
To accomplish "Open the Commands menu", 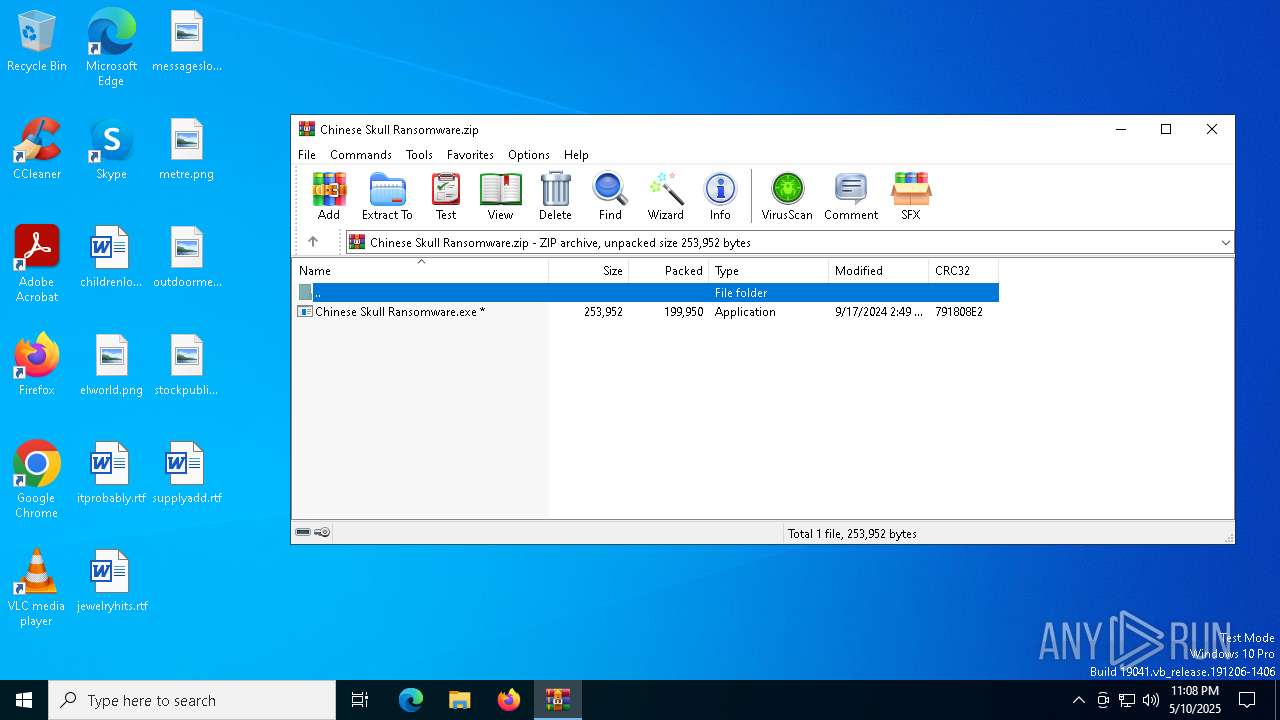I will [361, 155].
